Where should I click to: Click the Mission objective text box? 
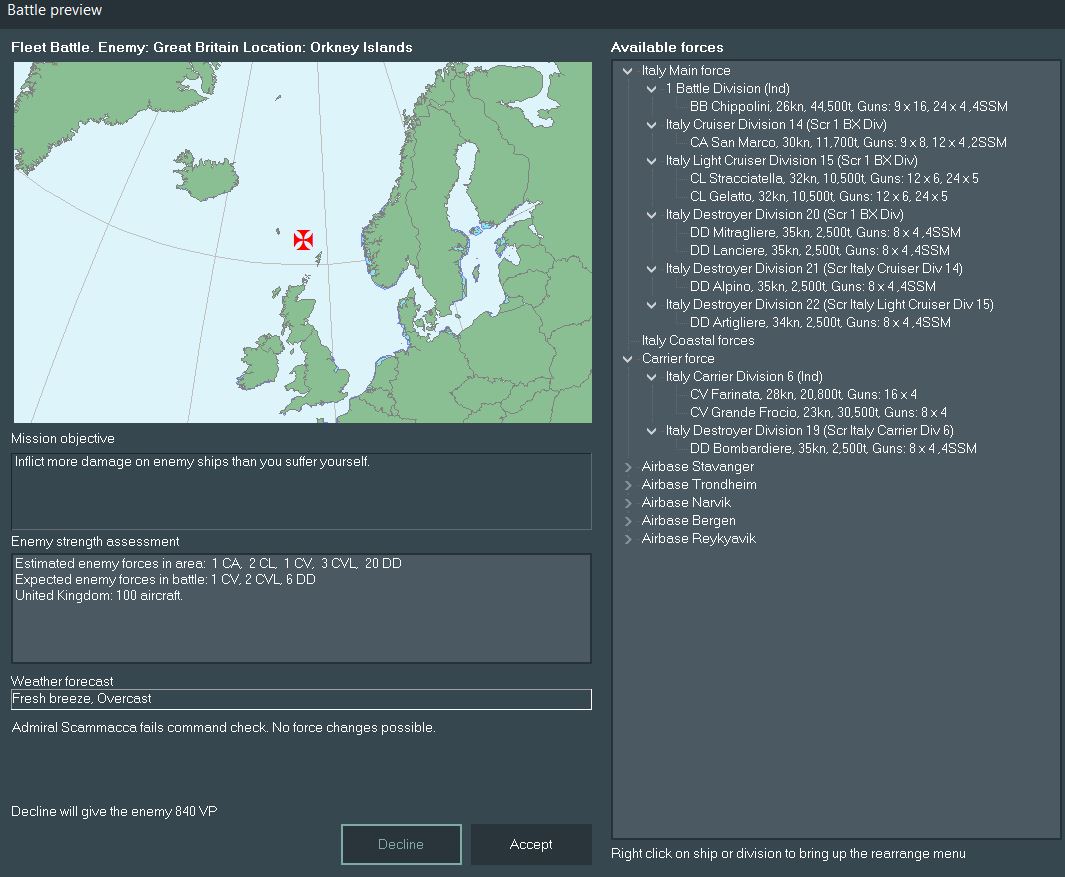click(302, 491)
